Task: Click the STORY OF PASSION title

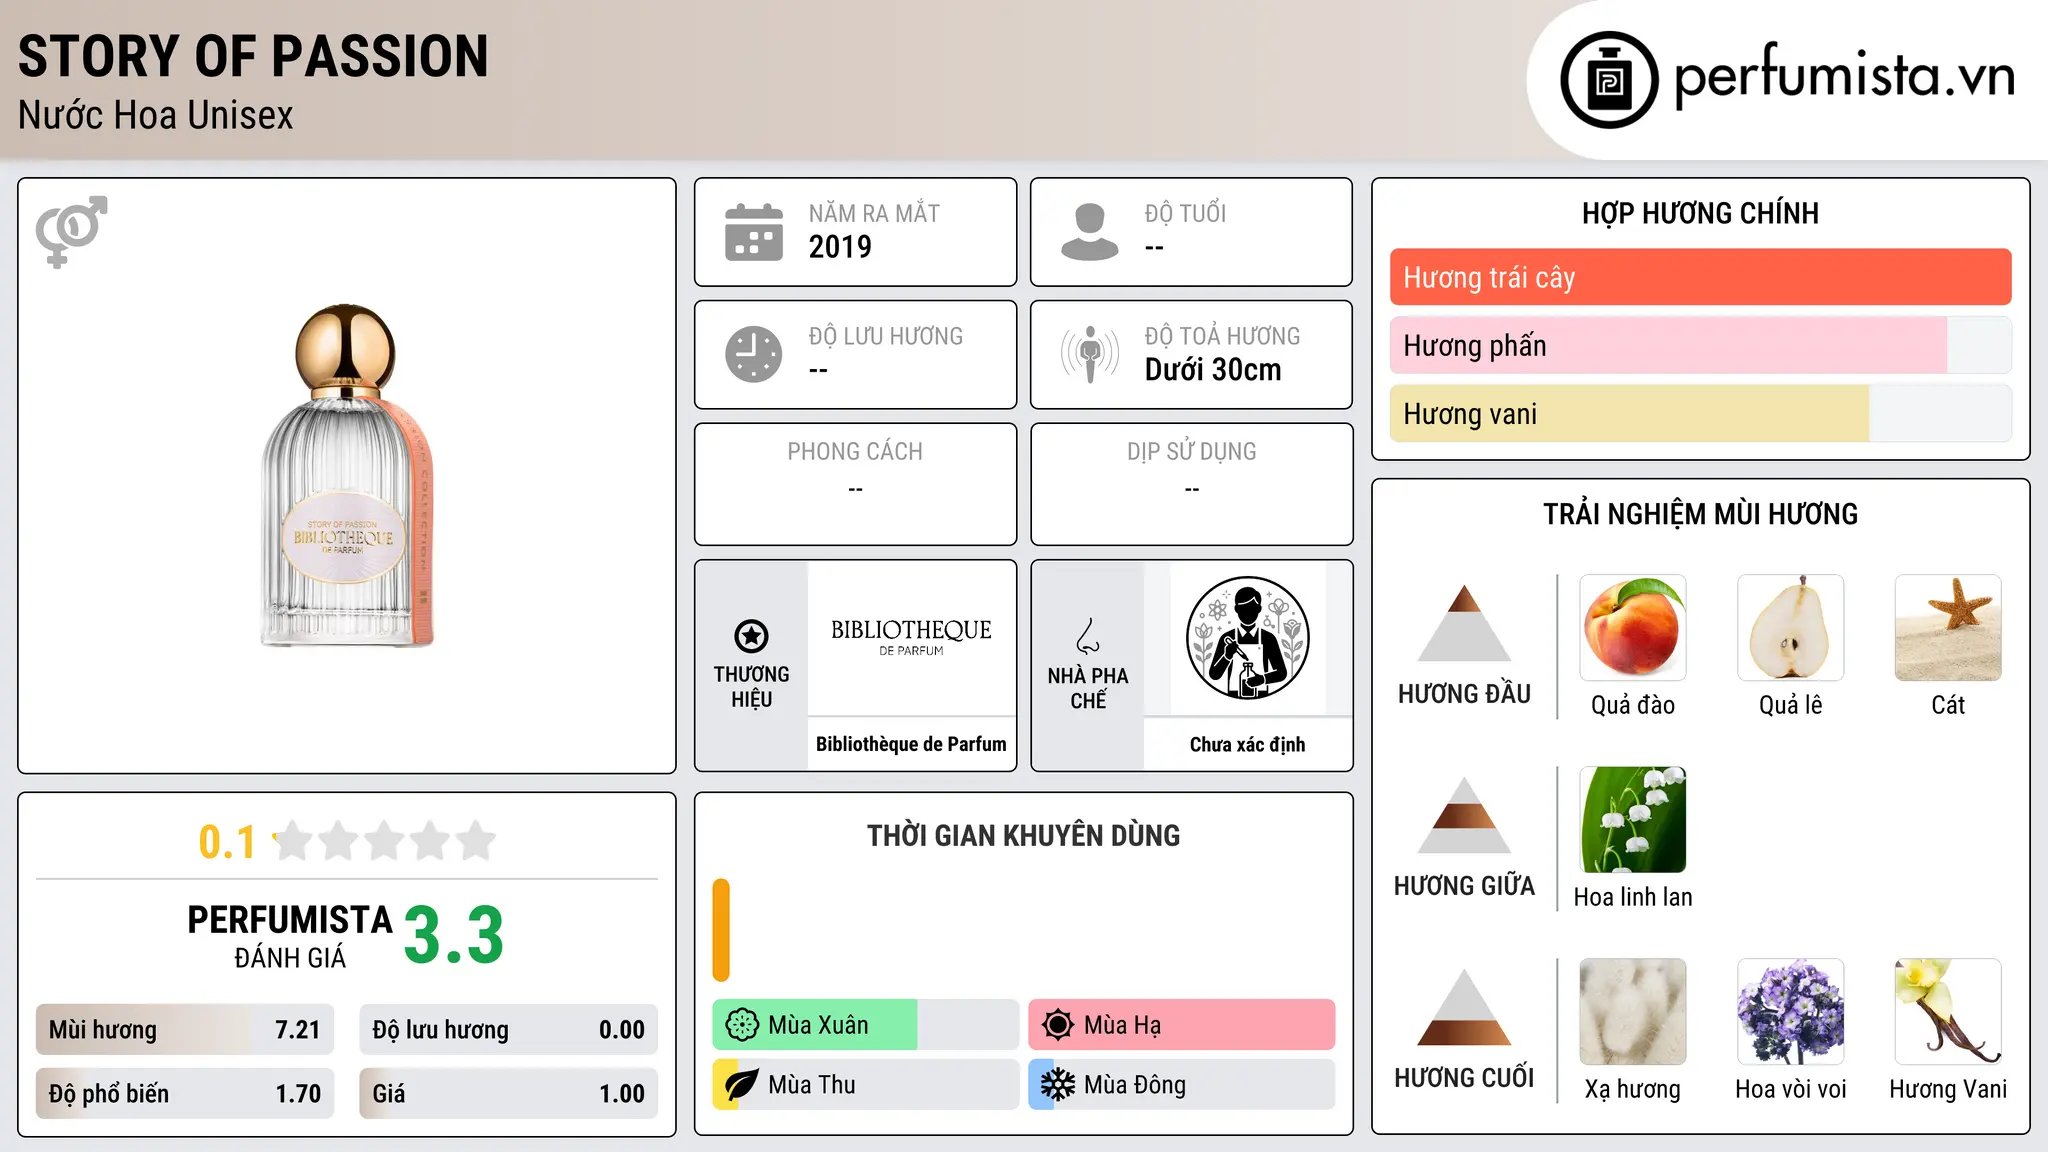Action: 254,56
